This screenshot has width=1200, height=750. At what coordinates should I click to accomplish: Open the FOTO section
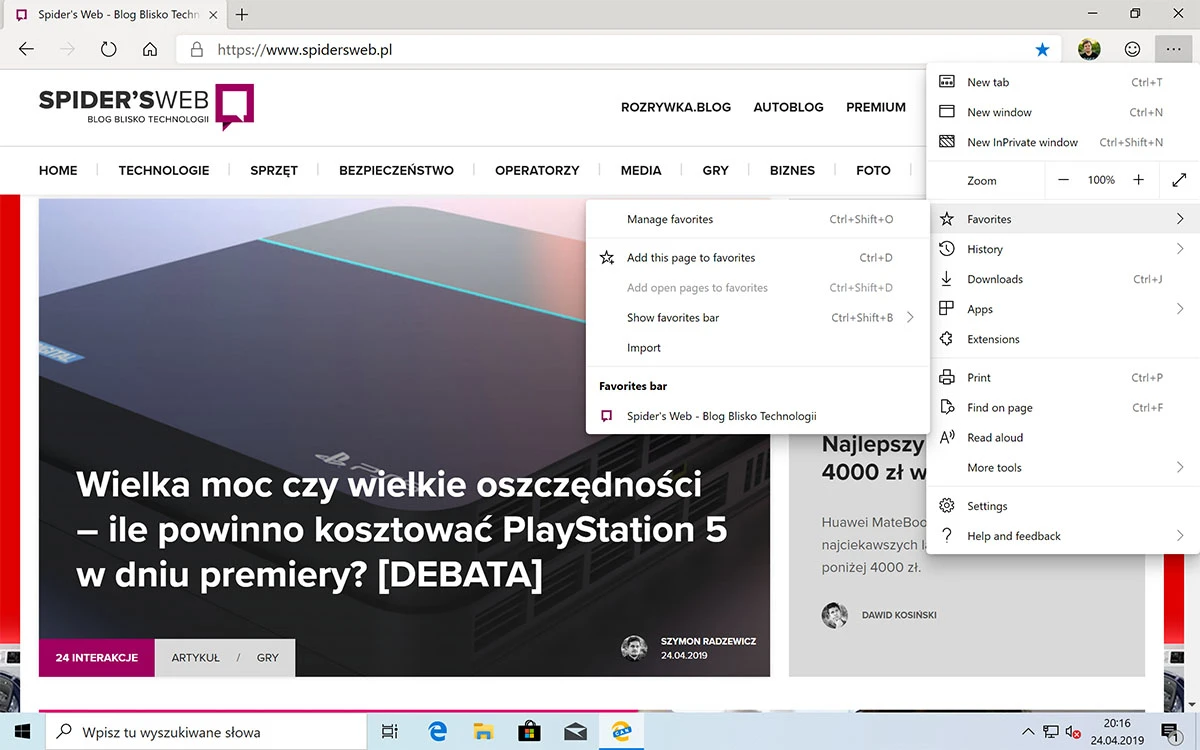tap(873, 170)
